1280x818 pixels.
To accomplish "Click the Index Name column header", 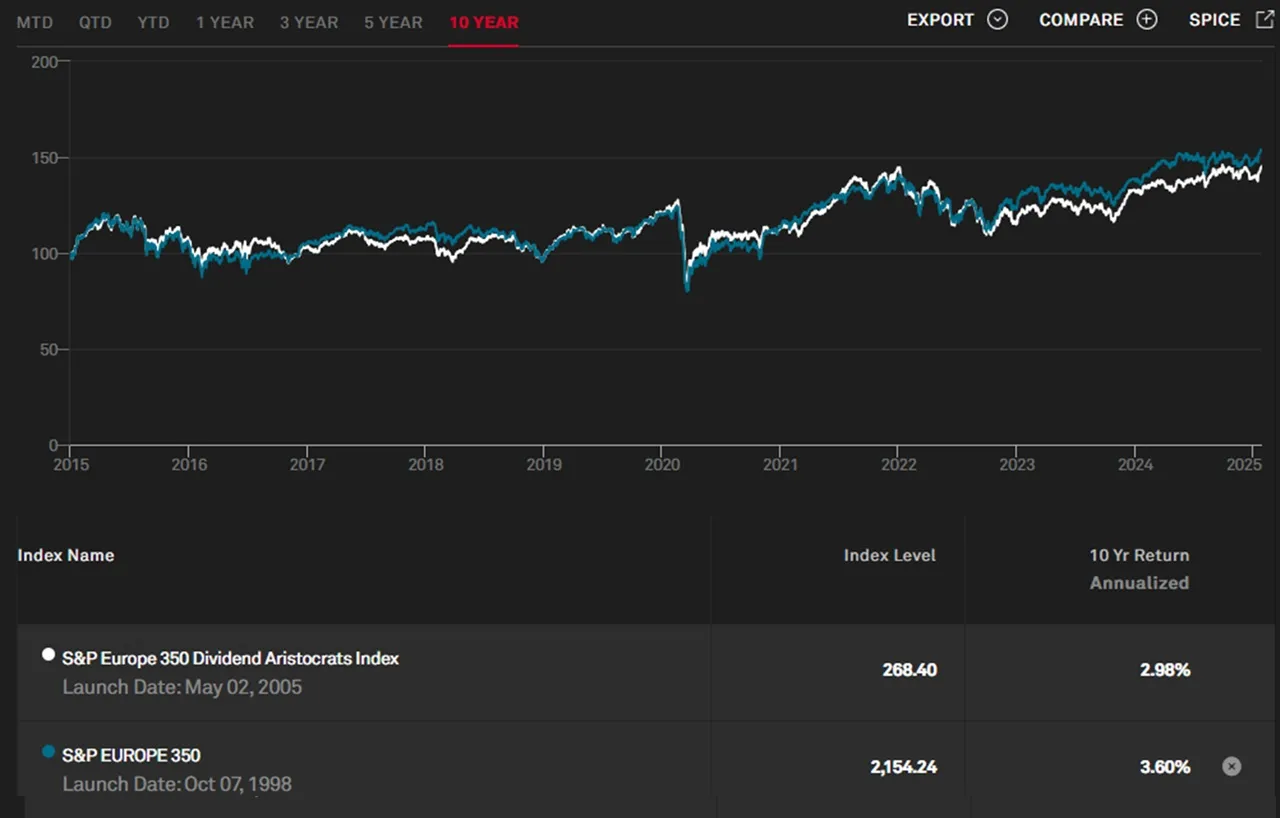I will tap(66, 555).
